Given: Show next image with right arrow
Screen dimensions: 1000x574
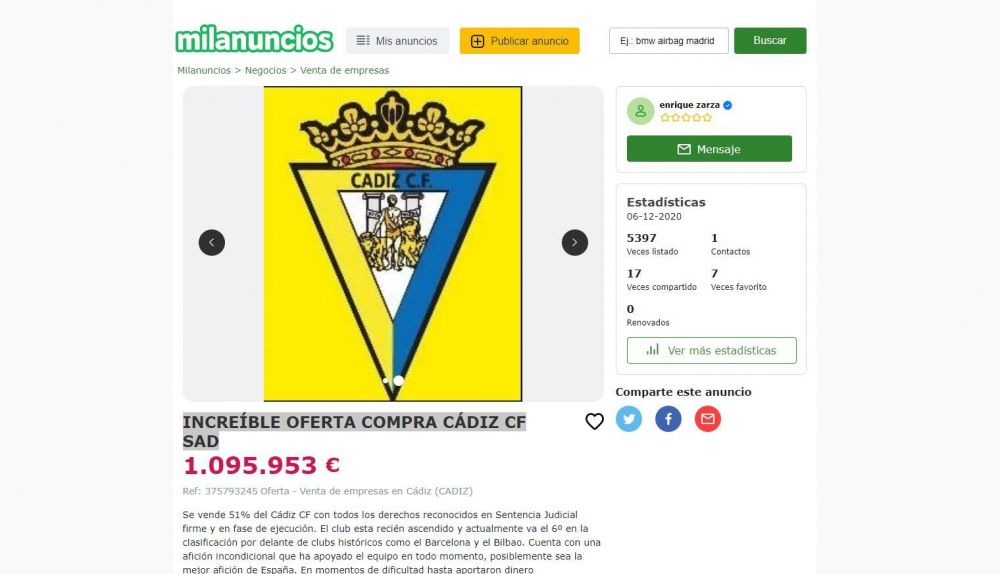Looking at the screenshot, I should pyautogui.click(x=575, y=242).
